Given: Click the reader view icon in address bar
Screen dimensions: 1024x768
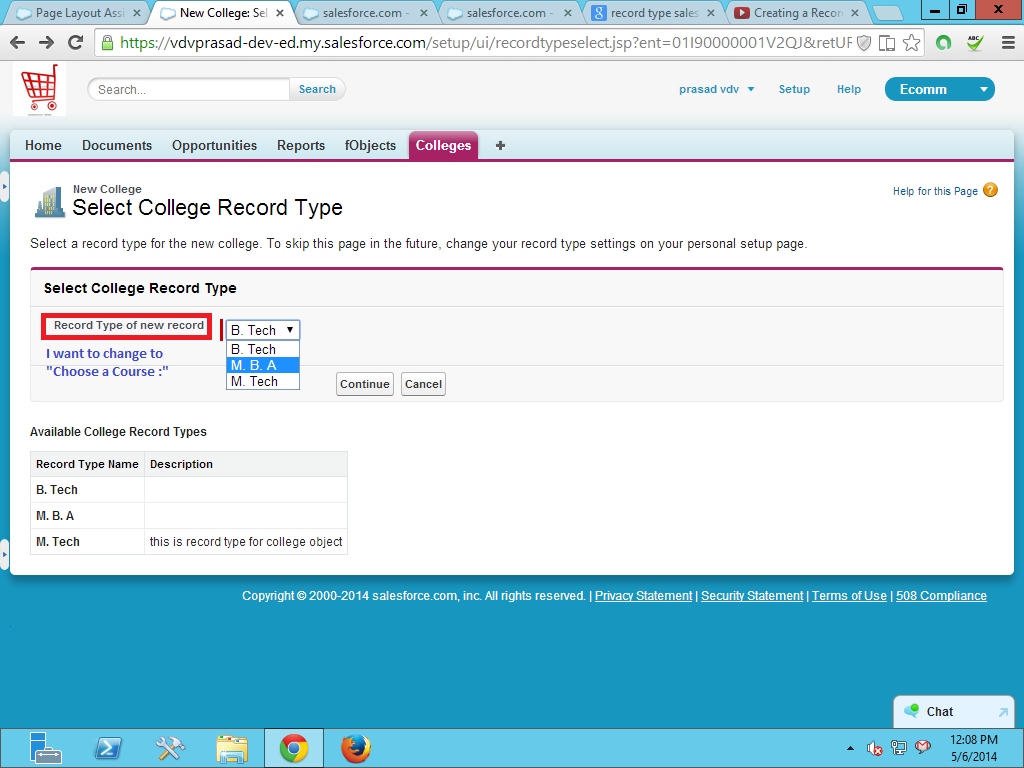Looking at the screenshot, I should [886, 43].
